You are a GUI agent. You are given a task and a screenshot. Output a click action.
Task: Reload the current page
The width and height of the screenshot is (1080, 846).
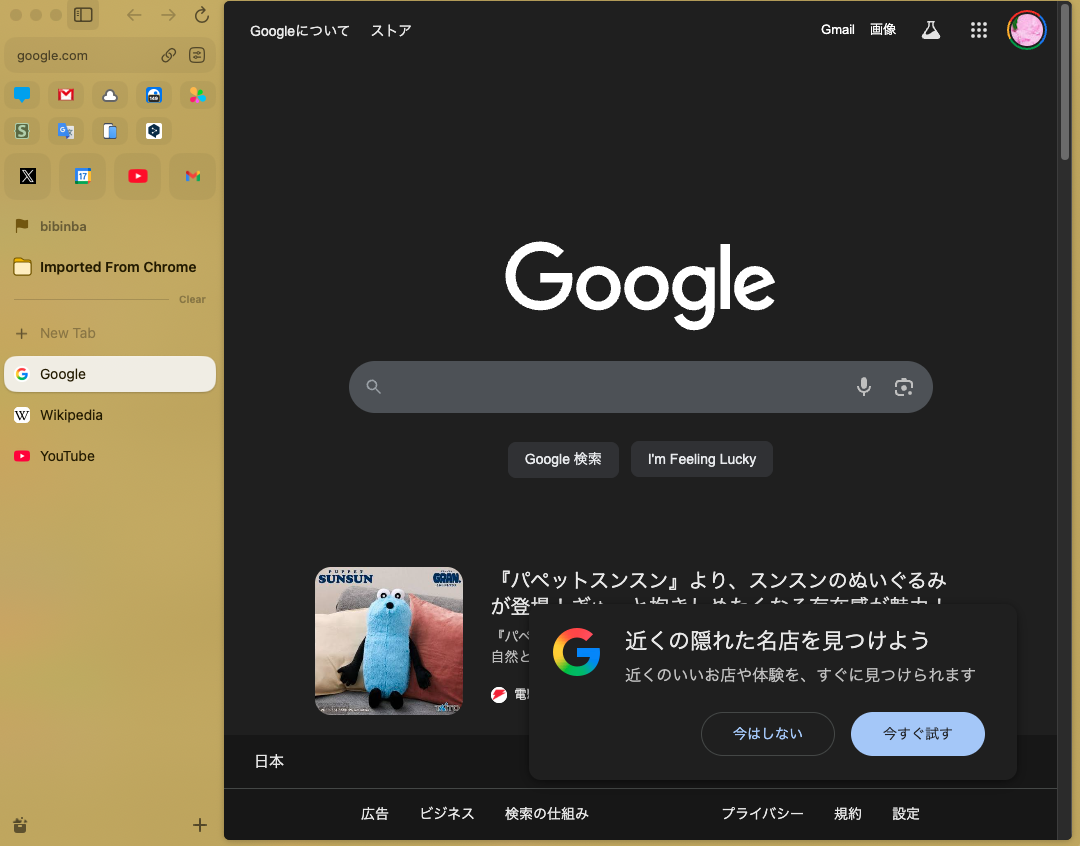point(201,14)
